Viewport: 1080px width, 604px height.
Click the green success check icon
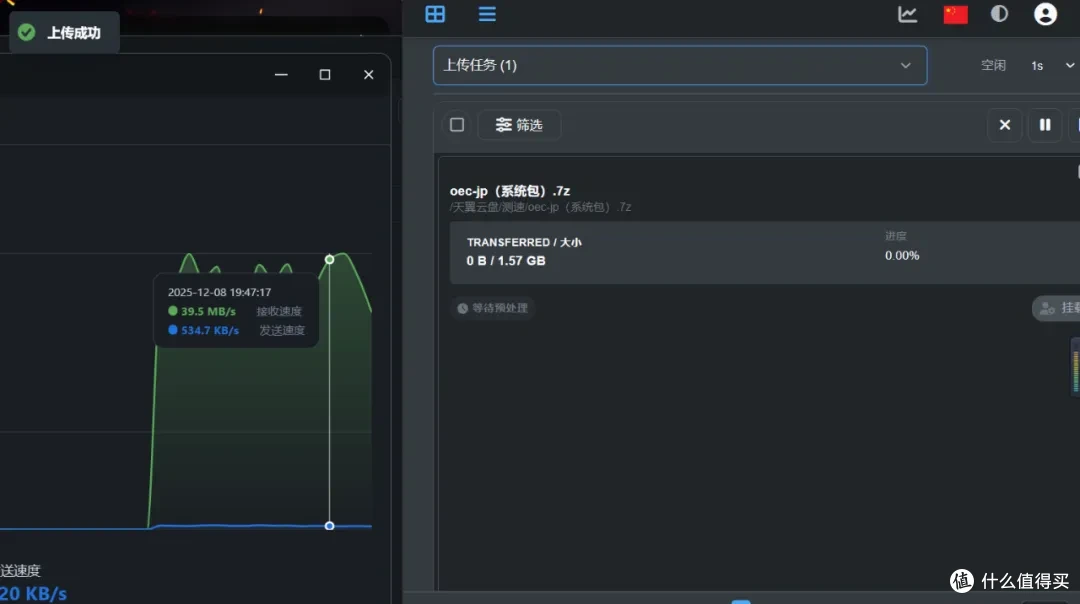pos(26,32)
